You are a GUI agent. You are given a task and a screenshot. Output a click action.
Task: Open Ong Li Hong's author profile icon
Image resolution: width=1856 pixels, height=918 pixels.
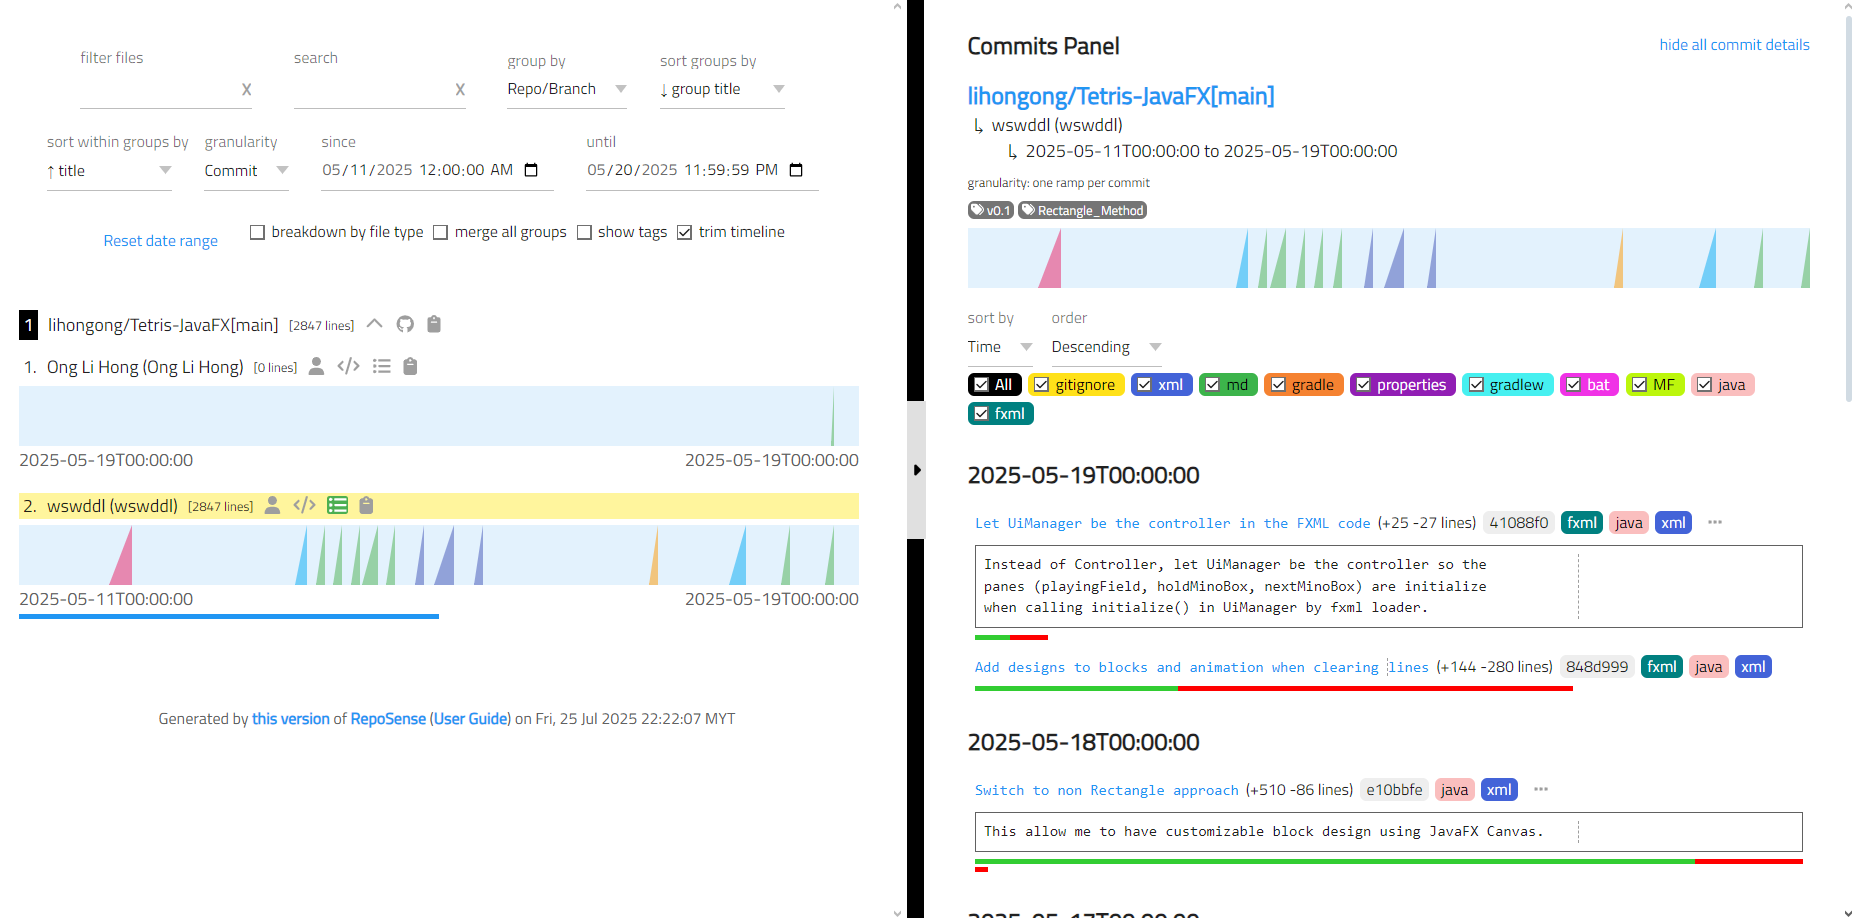click(x=316, y=366)
